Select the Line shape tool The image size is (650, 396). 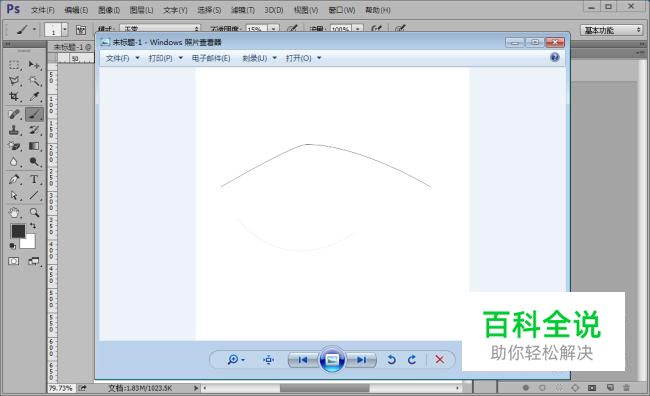tap(34, 195)
